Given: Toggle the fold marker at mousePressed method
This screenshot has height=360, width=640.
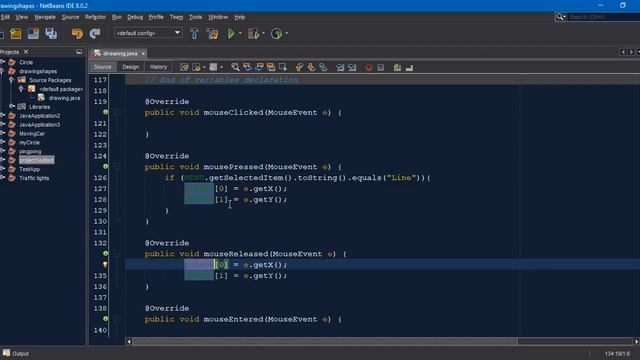Looking at the screenshot, I should click(117, 167).
